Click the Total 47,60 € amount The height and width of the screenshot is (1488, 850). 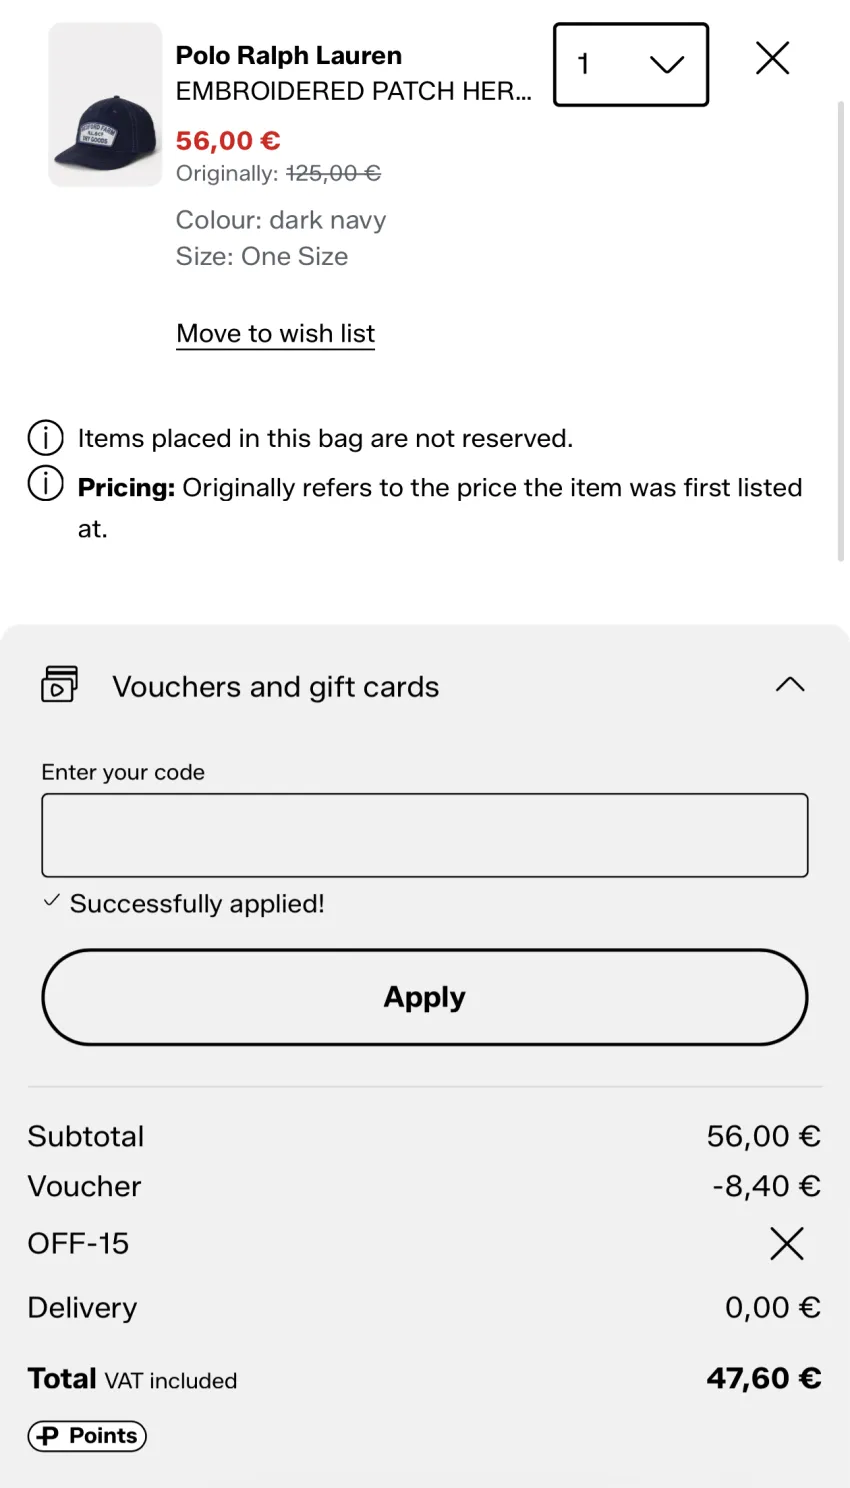point(764,1378)
